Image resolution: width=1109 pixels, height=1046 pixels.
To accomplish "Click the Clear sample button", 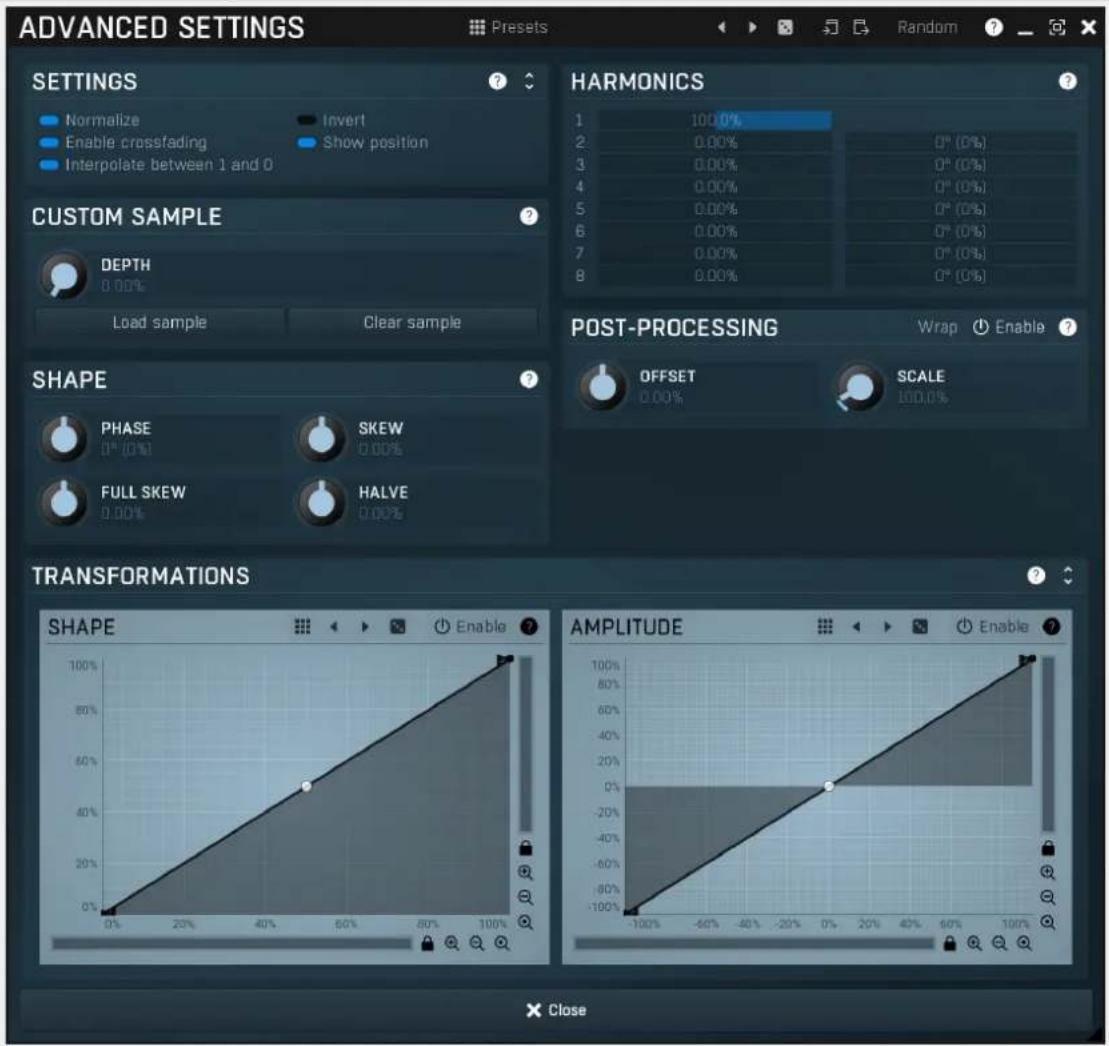I will 412,322.
